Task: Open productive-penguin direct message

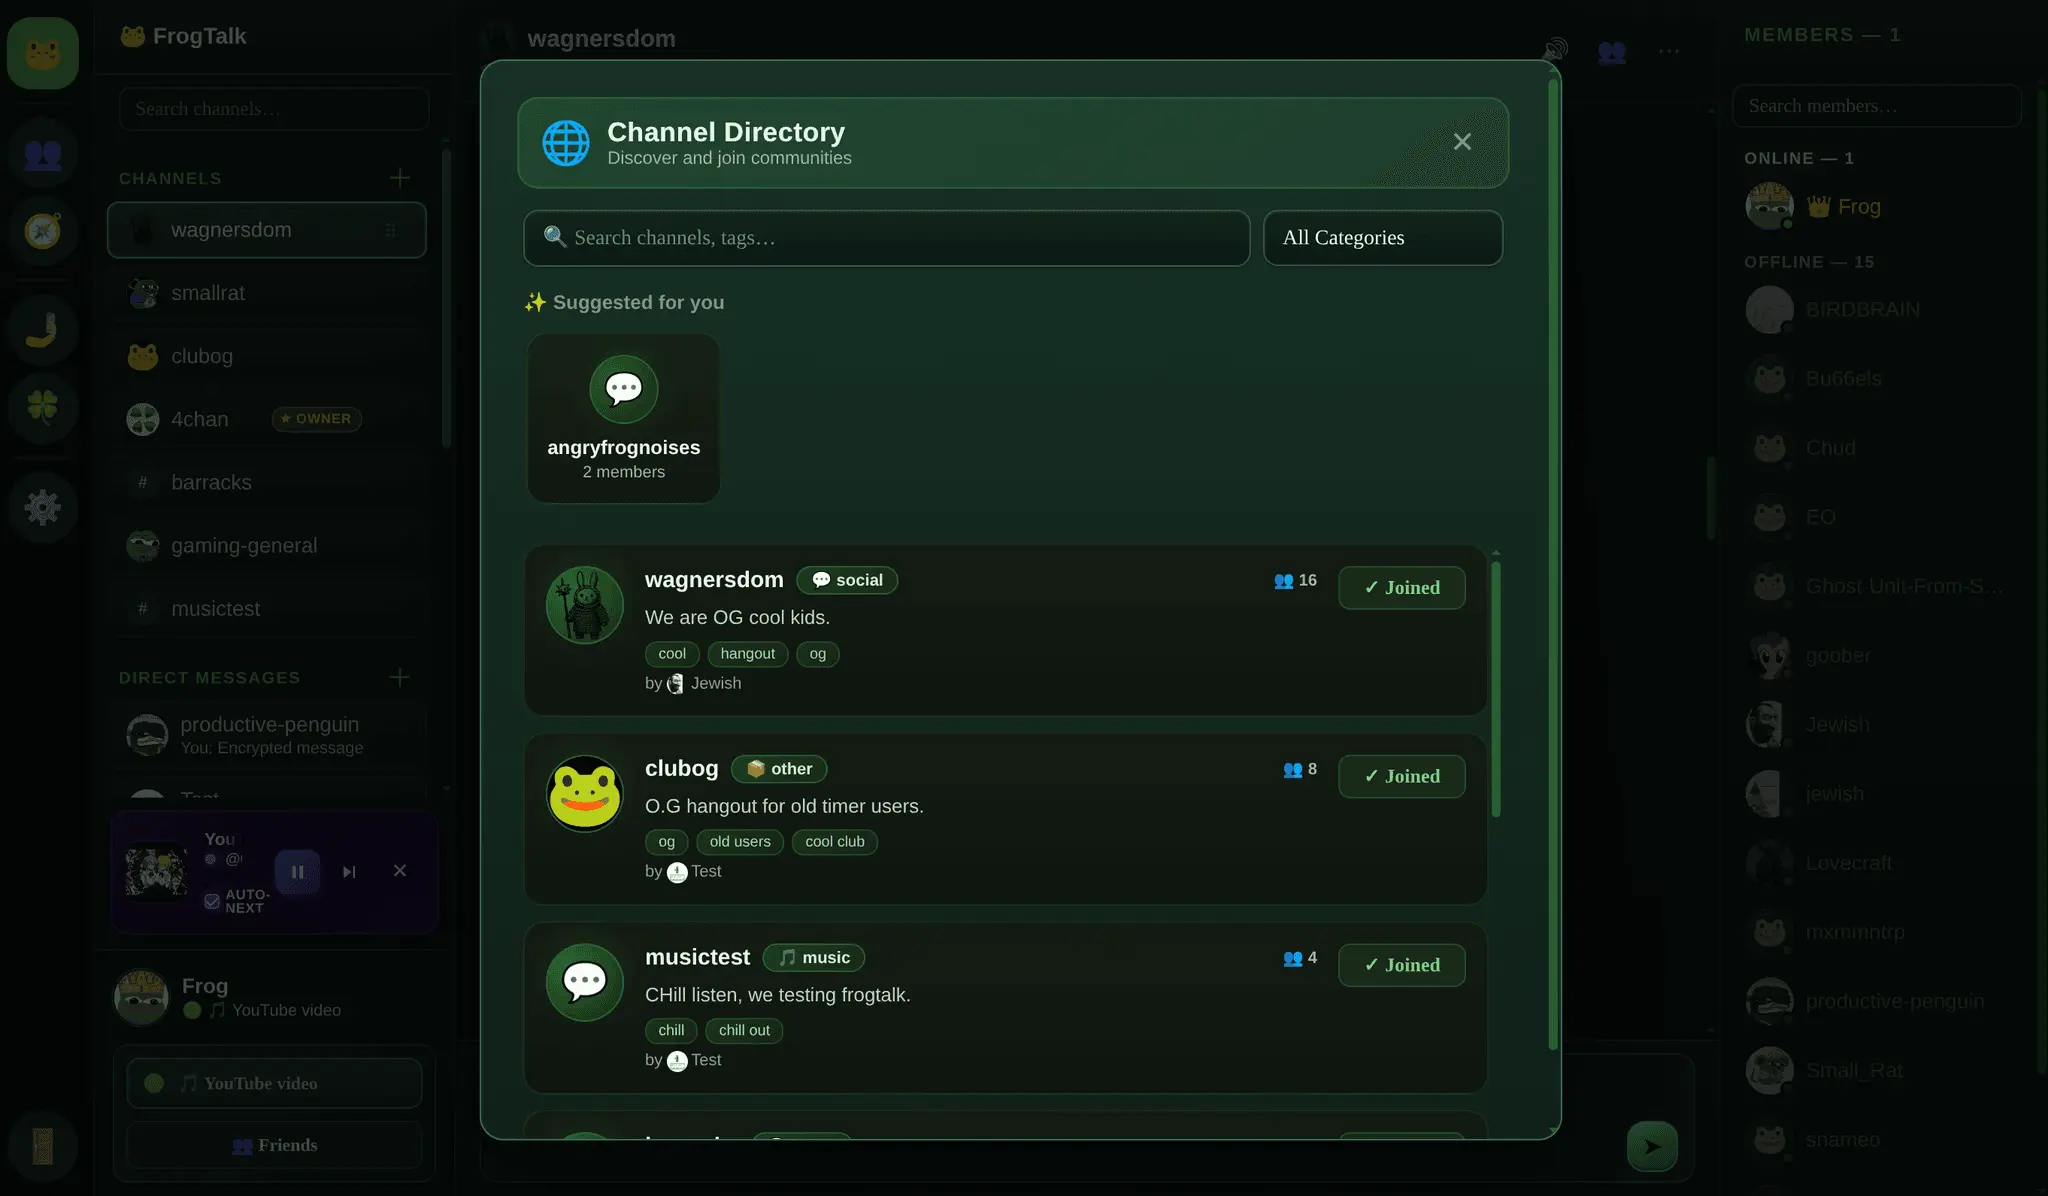Action: (266, 735)
